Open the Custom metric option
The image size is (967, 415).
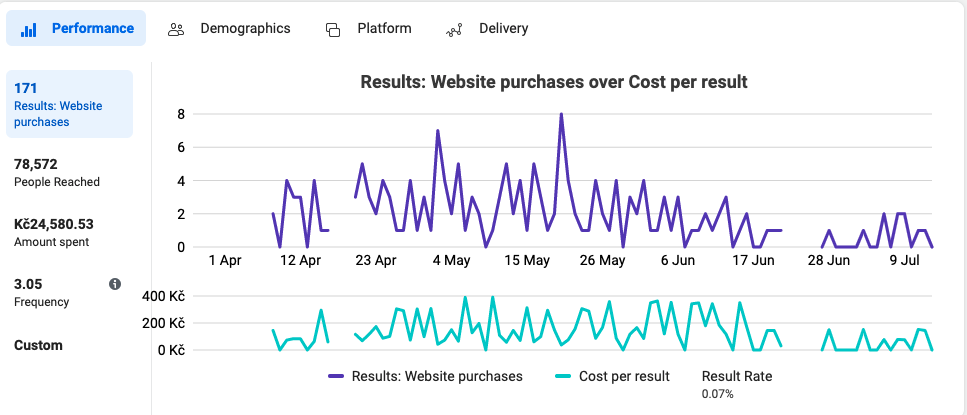[38, 345]
